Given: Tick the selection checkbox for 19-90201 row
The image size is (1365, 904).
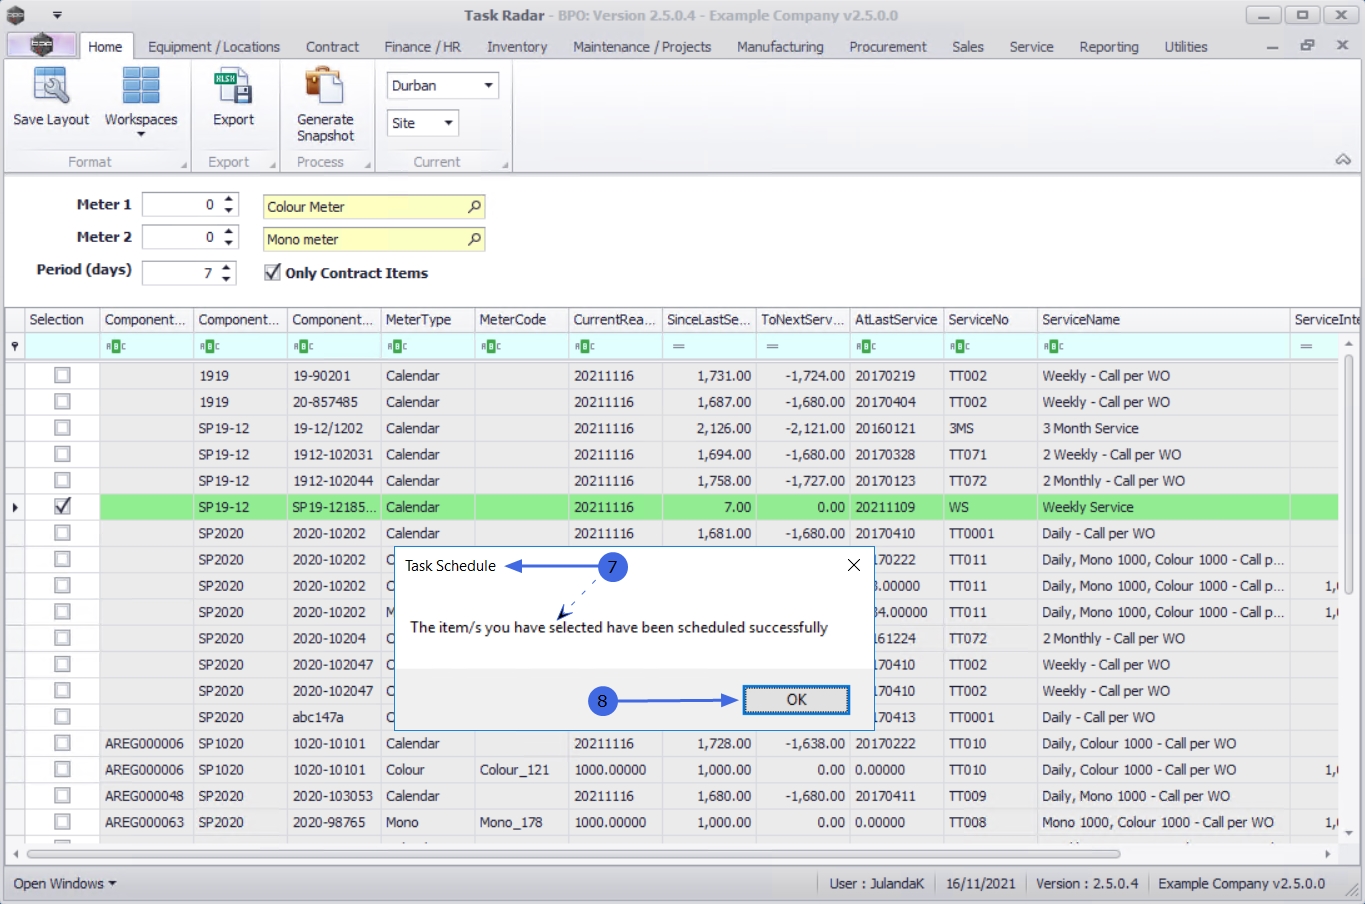Looking at the screenshot, I should [x=62, y=375].
